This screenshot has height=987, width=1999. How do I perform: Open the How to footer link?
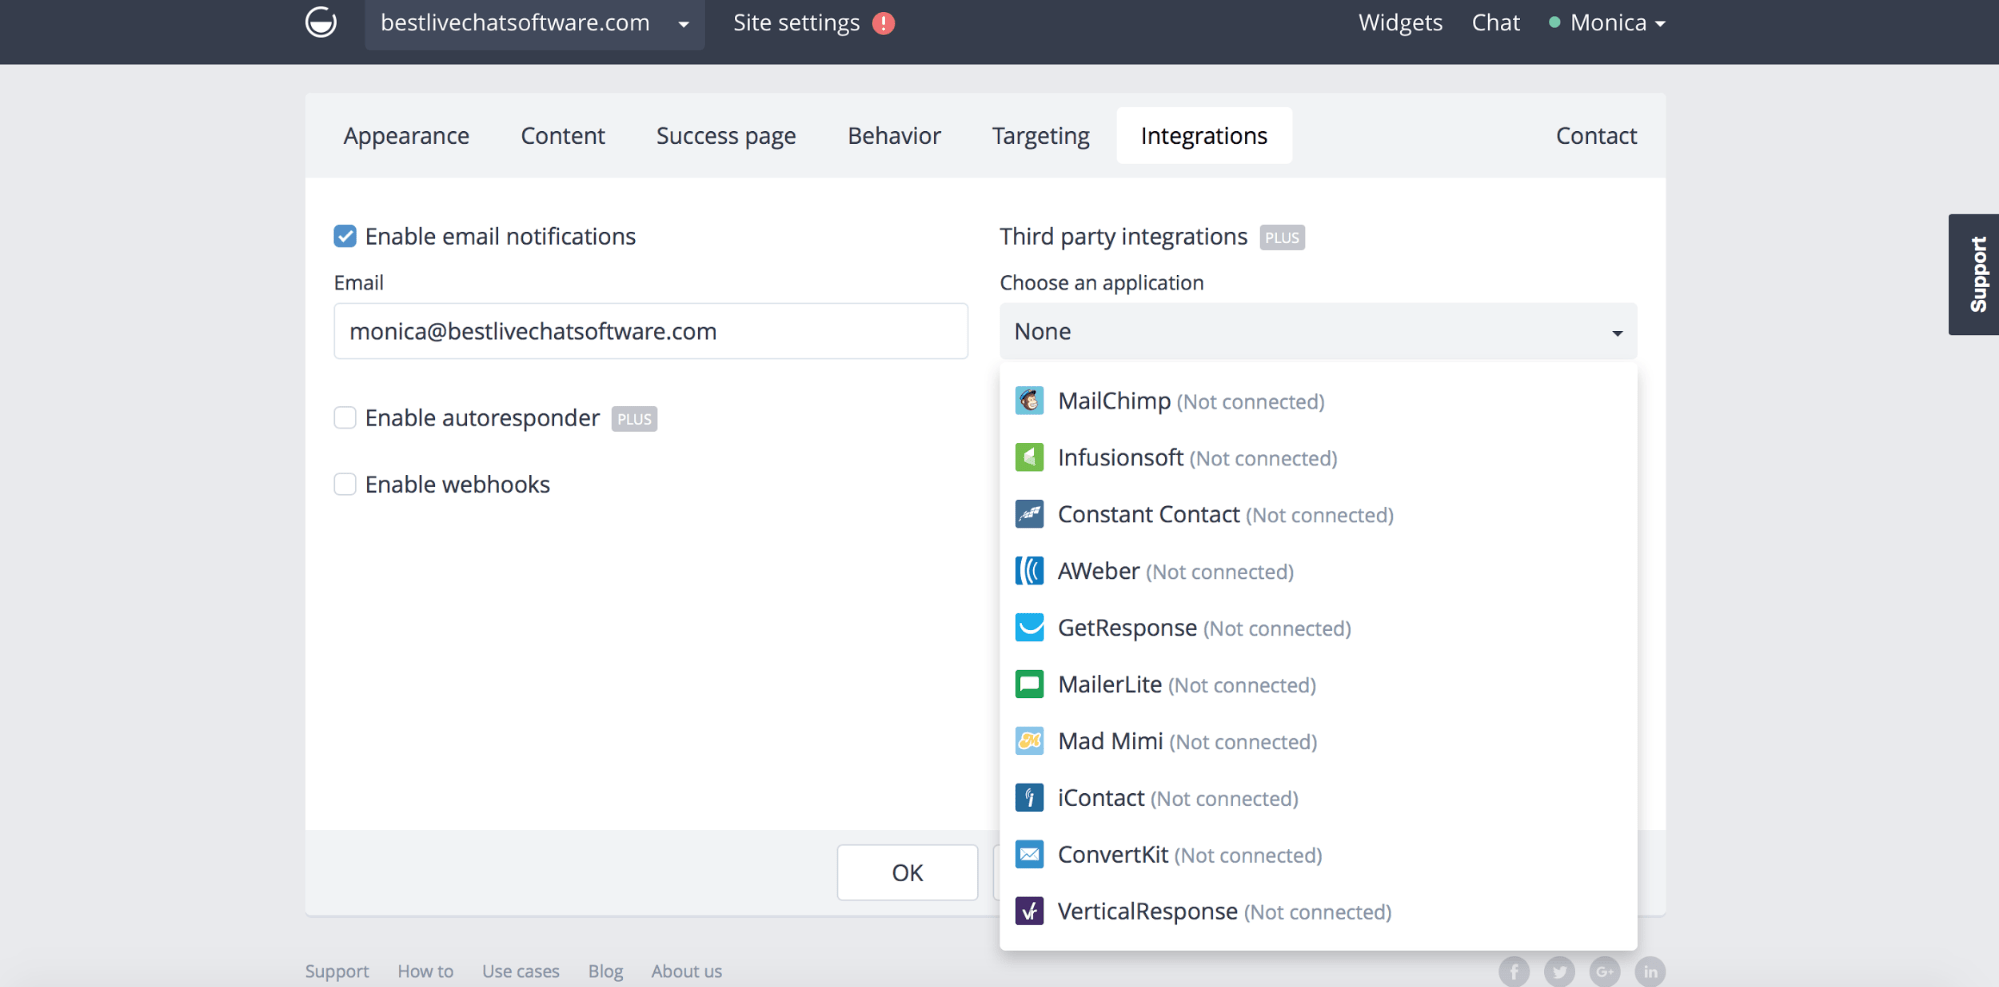point(425,971)
